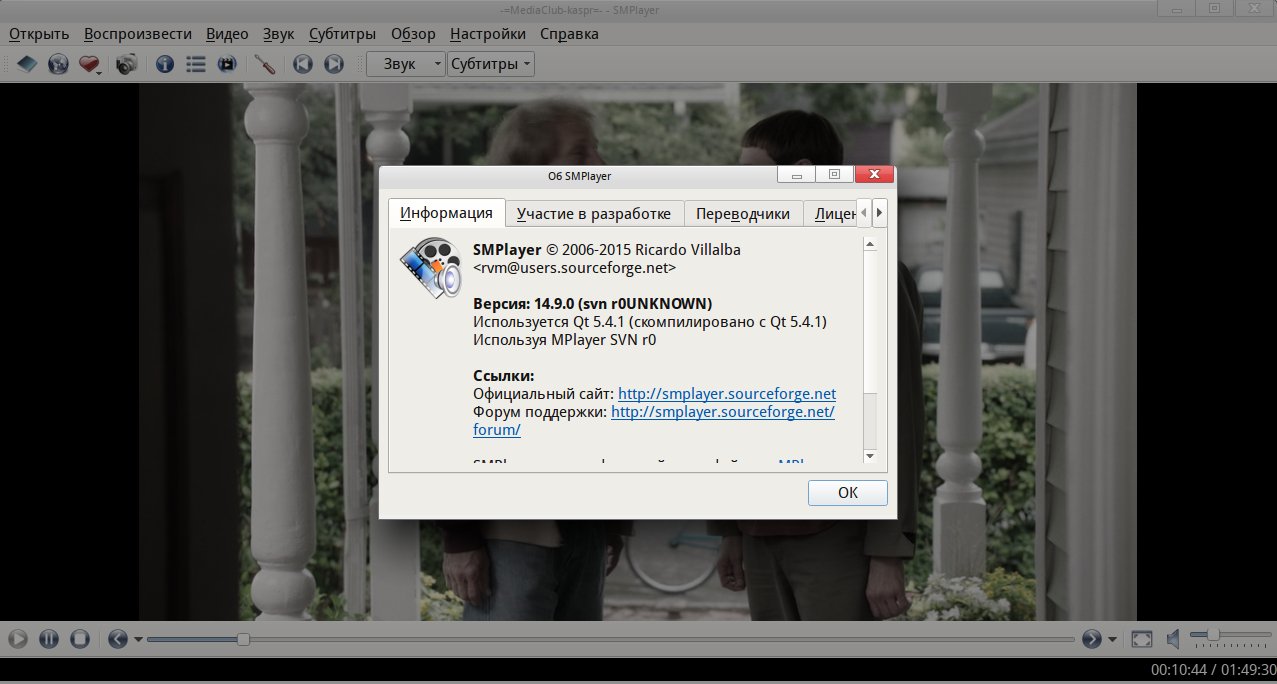The image size is (1277, 684).
Task: Open the Звук toolbar dropdown
Action: click(406, 64)
